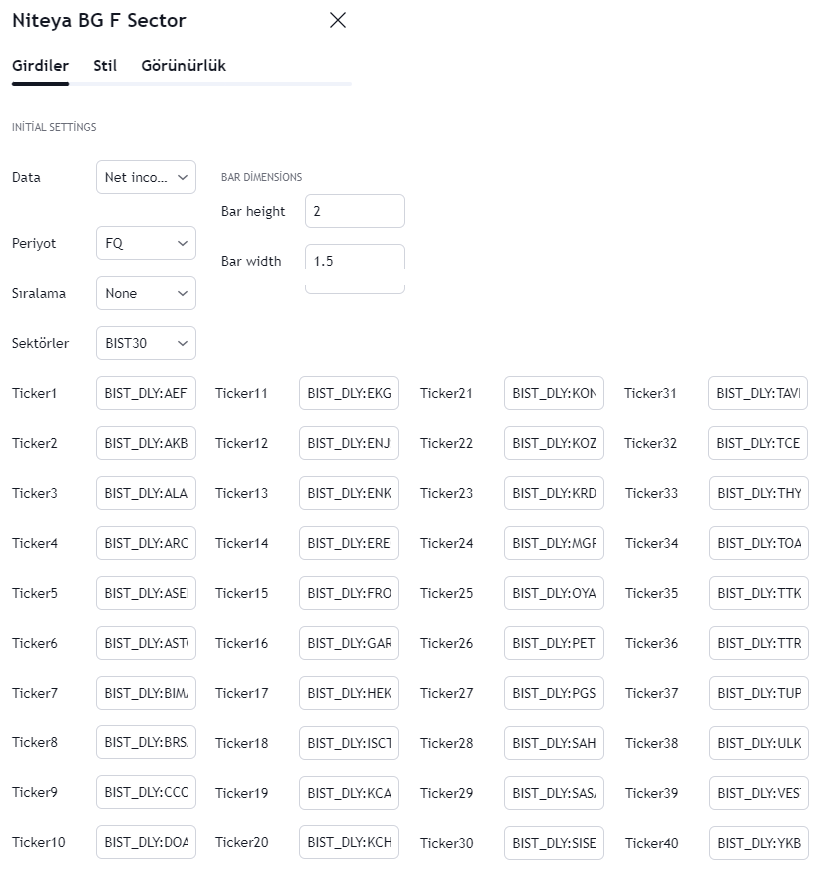Click the Bar height input field
Image resolution: width=820 pixels, height=872 pixels.
click(x=354, y=211)
